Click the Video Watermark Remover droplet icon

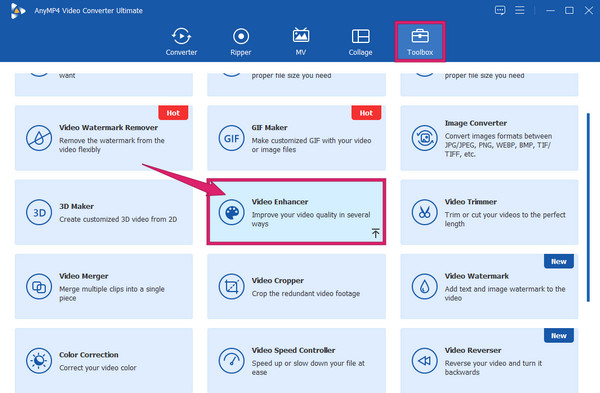pyautogui.click(x=39, y=138)
